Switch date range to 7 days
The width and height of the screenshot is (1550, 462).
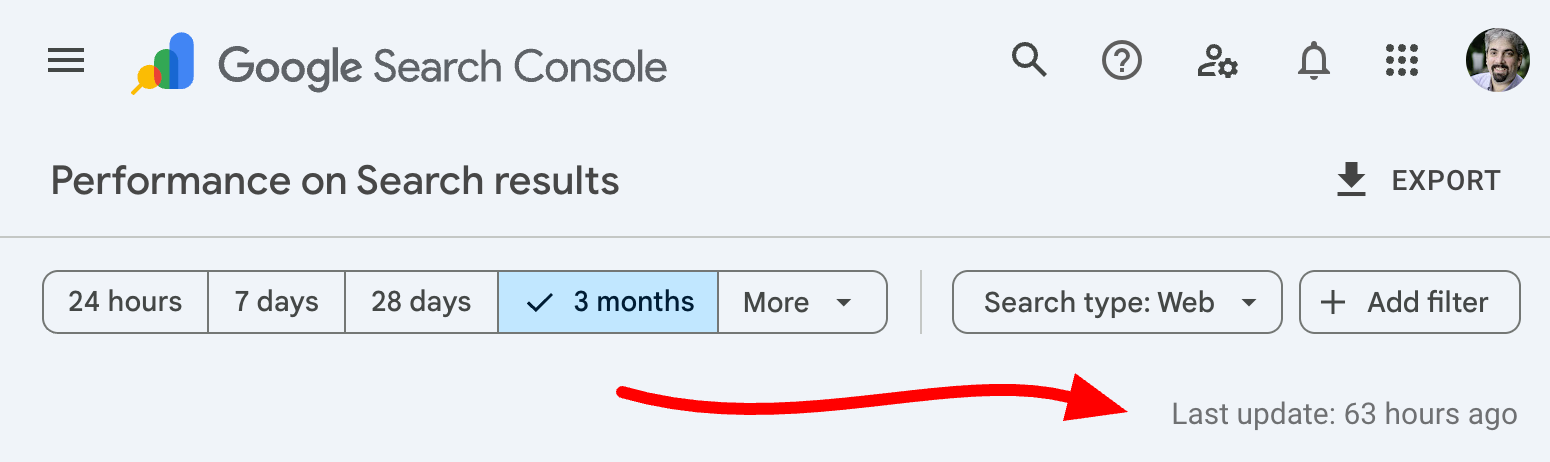[276, 302]
